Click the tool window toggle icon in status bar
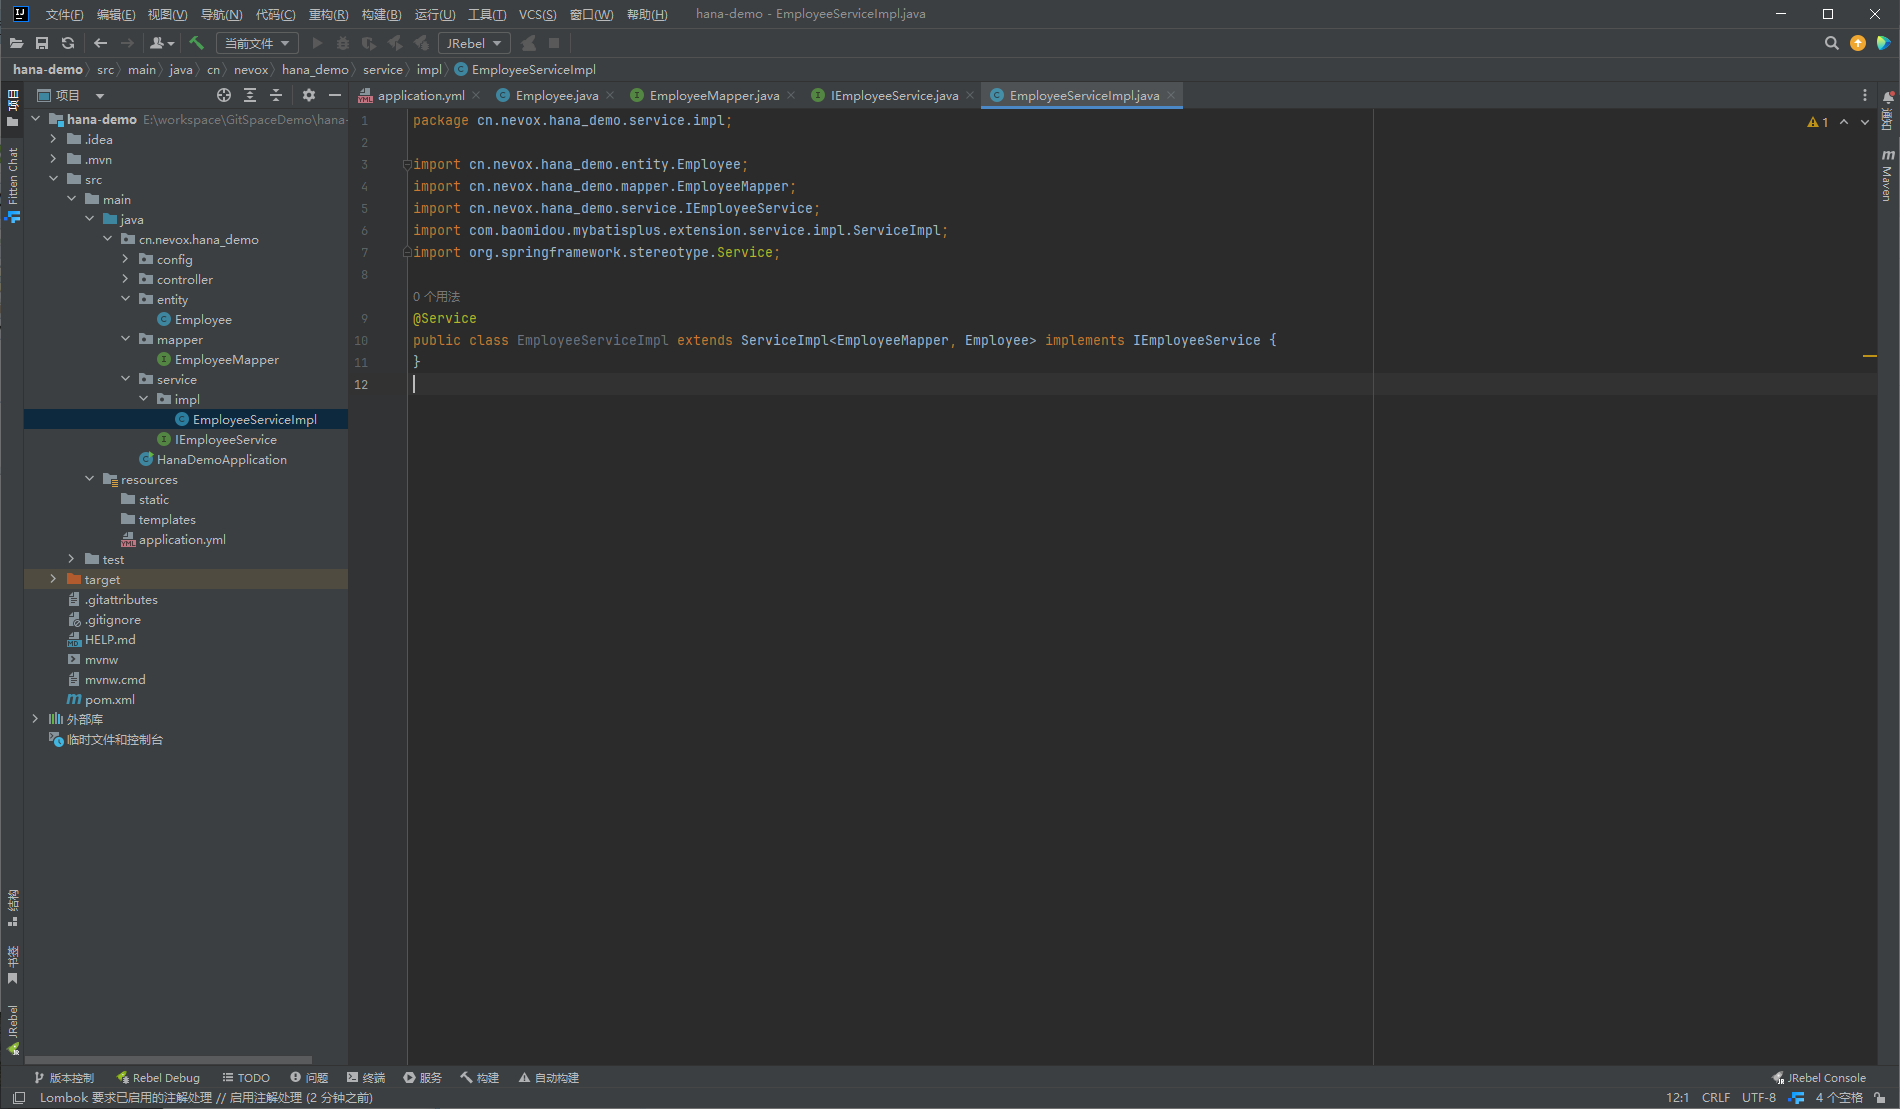 pos(18,1098)
